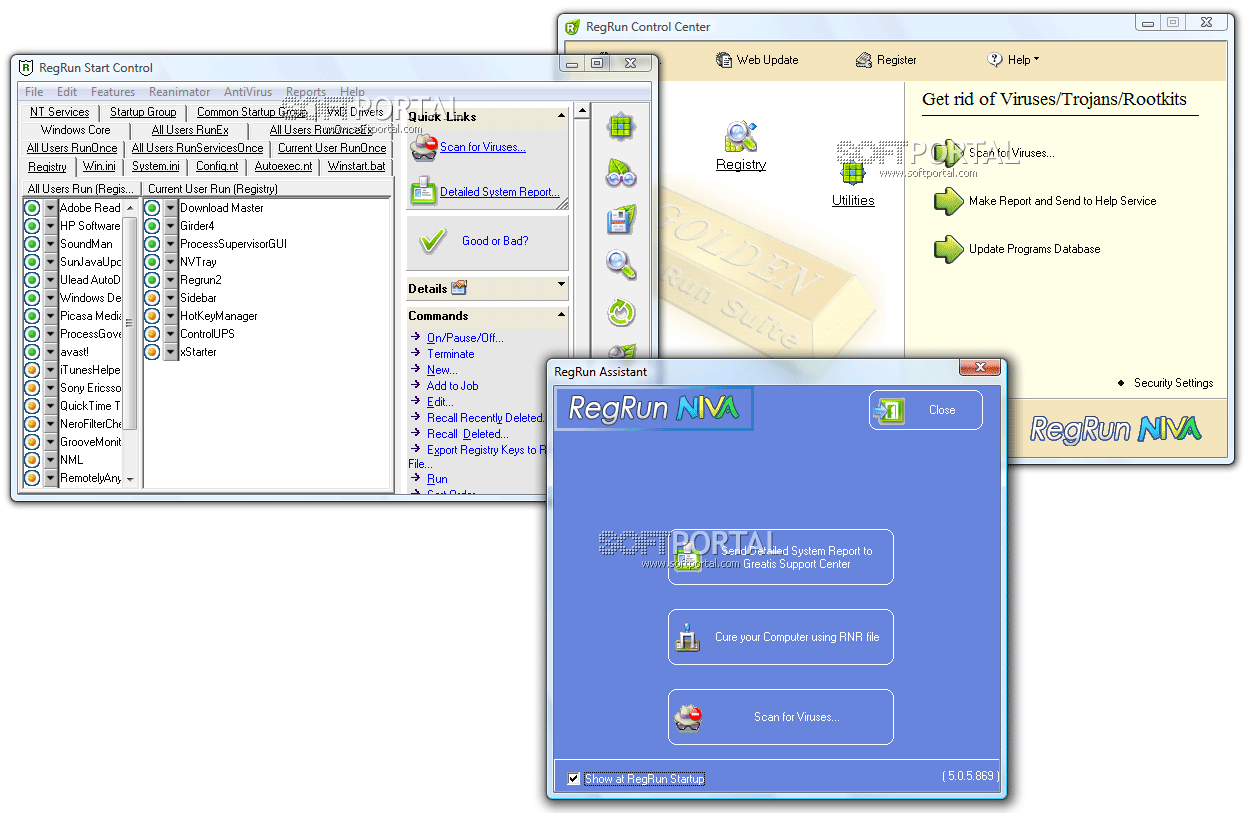Image resolution: width=1244 pixels, height=813 pixels.
Task: Click the Send Detailed System Report icon
Action: click(687, 557)
